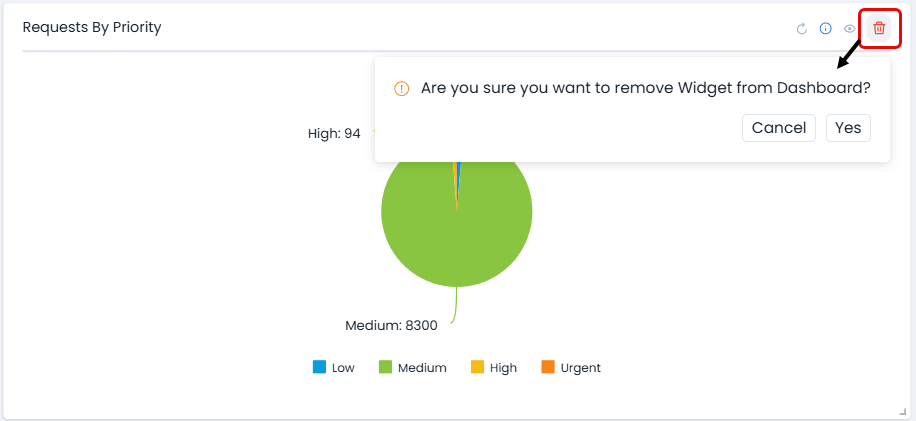Click the widget resize handle corner
The width and height of the screenshot is (916, 421).
click(x=904, y=411)
